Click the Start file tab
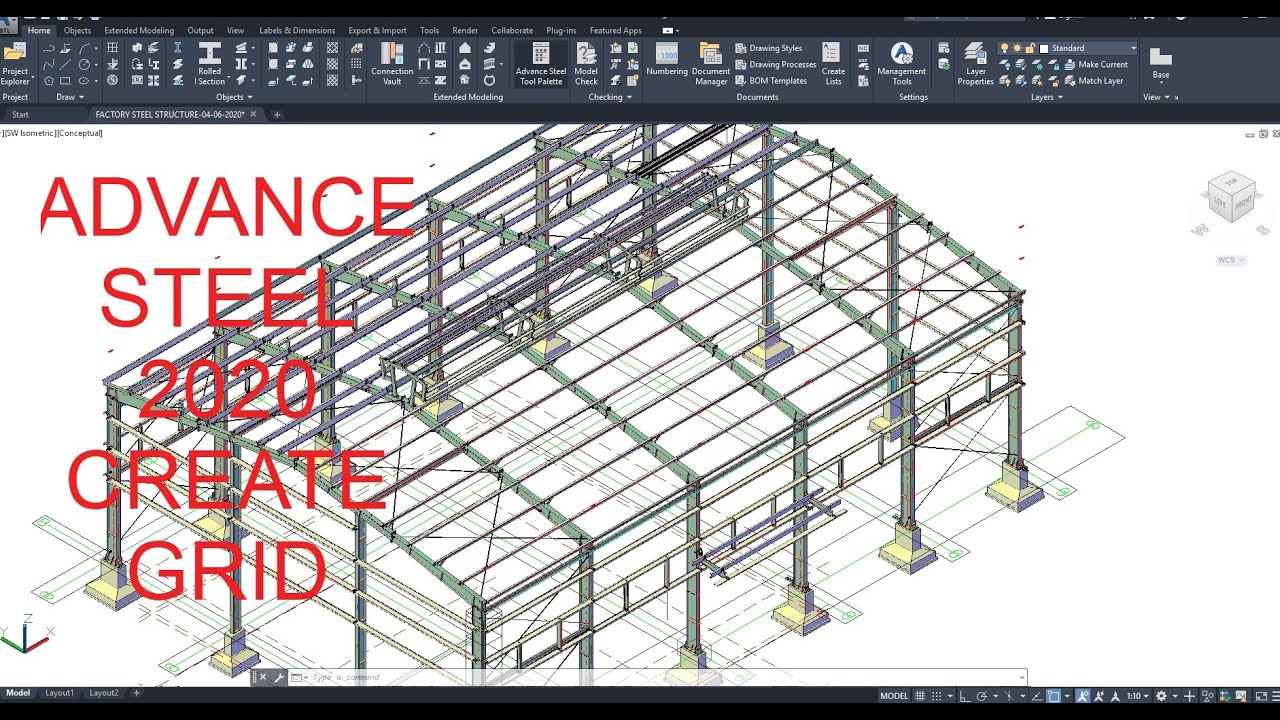Image resolution: width=1280 pixels, height=720 pixels. (x=20, y=115)
